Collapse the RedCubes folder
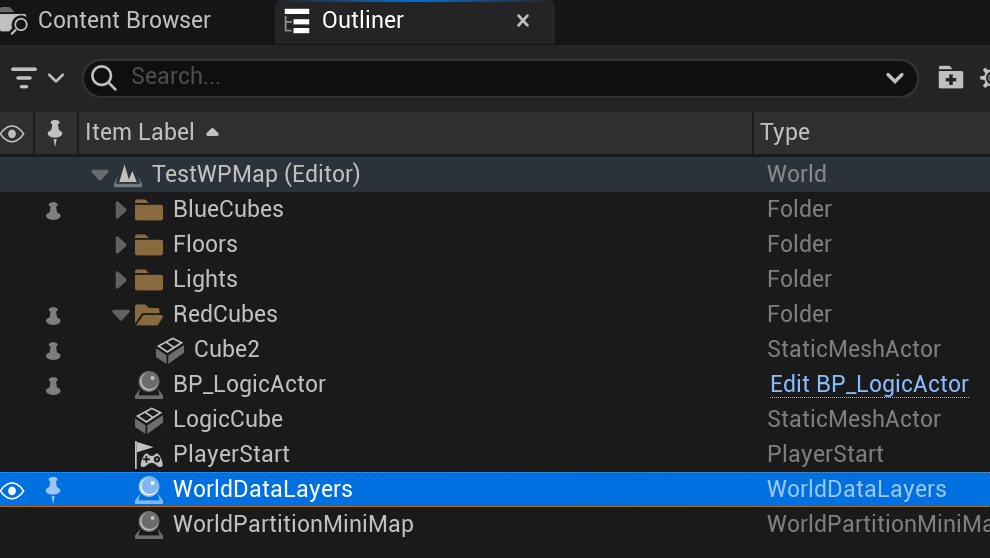The image size is (990, 558). point(121,315)
